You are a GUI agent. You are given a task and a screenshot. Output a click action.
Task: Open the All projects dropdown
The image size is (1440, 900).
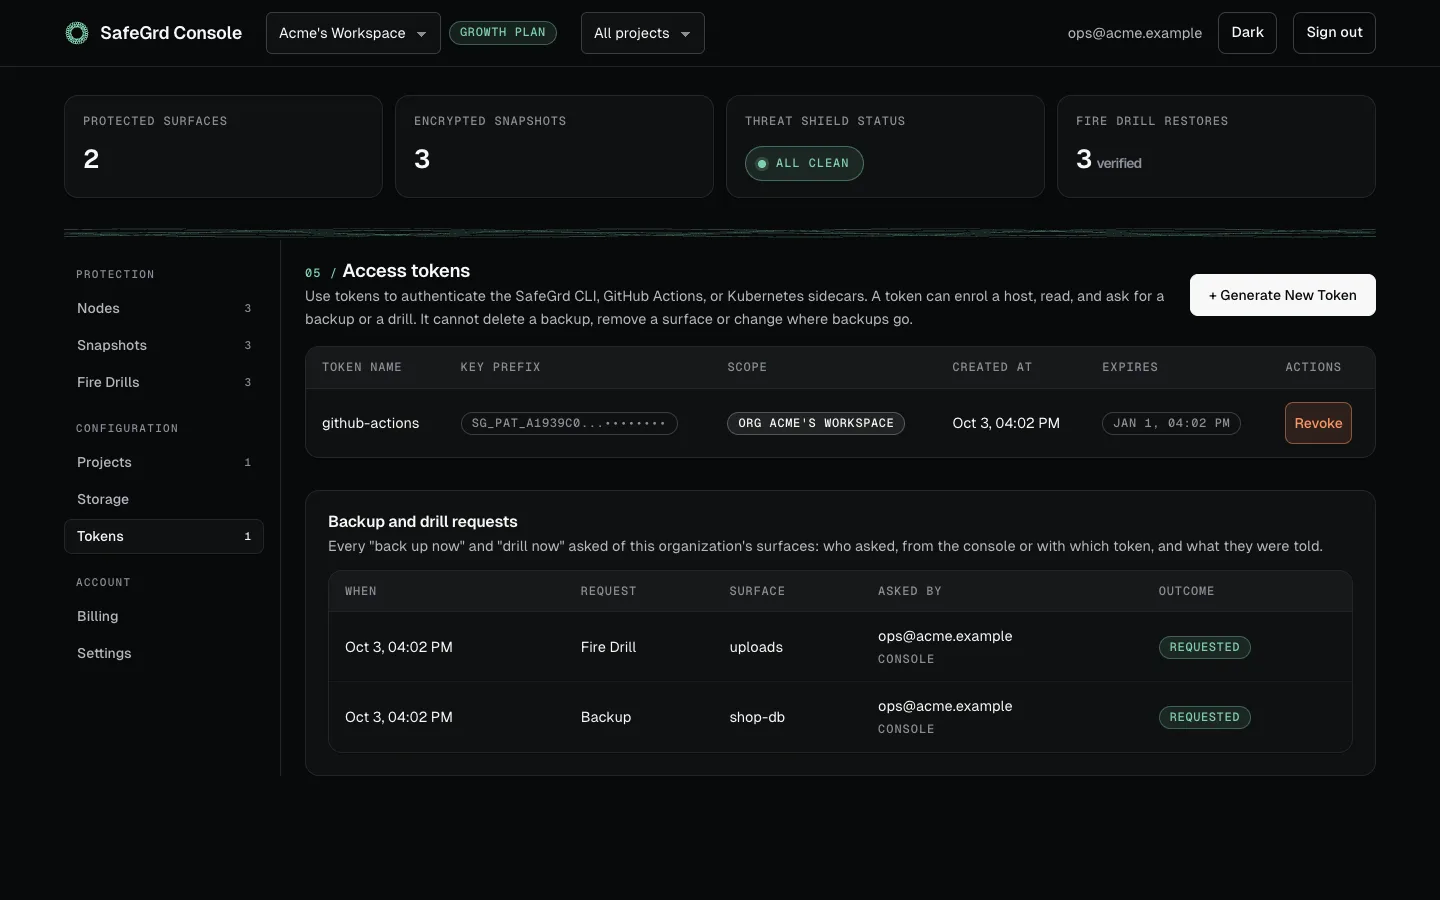pos(642,33)
